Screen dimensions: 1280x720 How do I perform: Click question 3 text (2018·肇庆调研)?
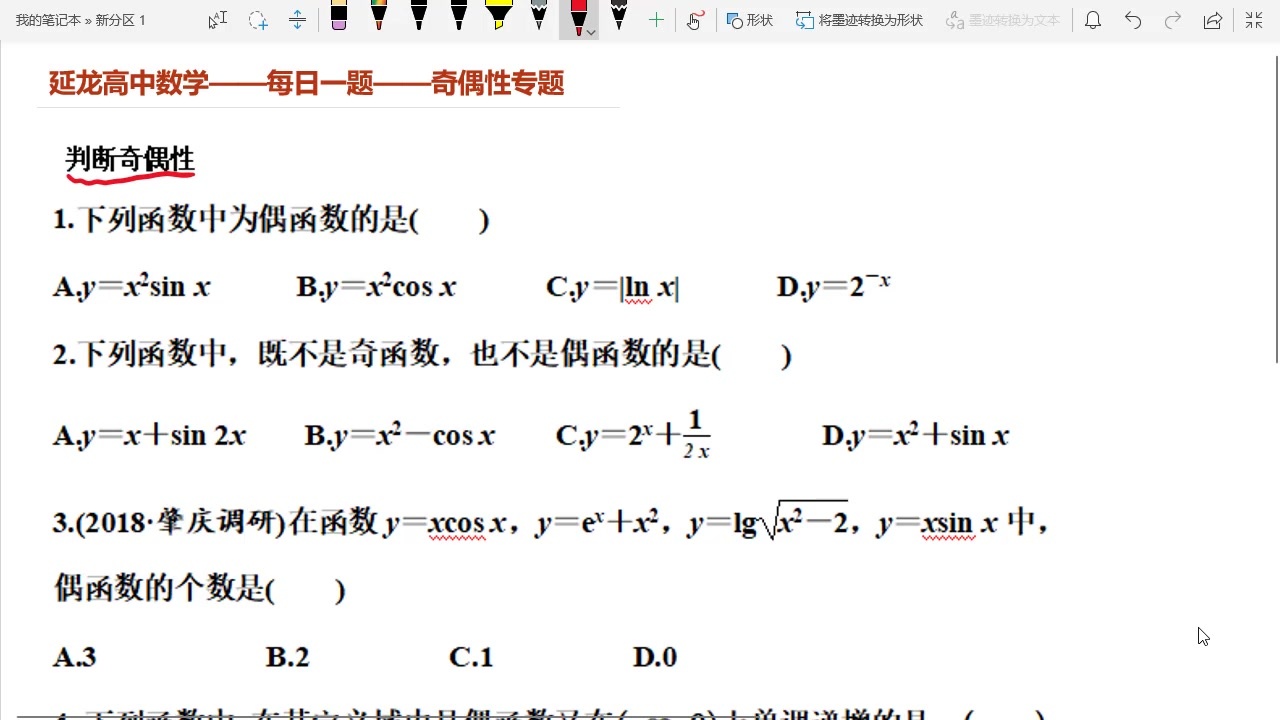click(x=181, y=523)
